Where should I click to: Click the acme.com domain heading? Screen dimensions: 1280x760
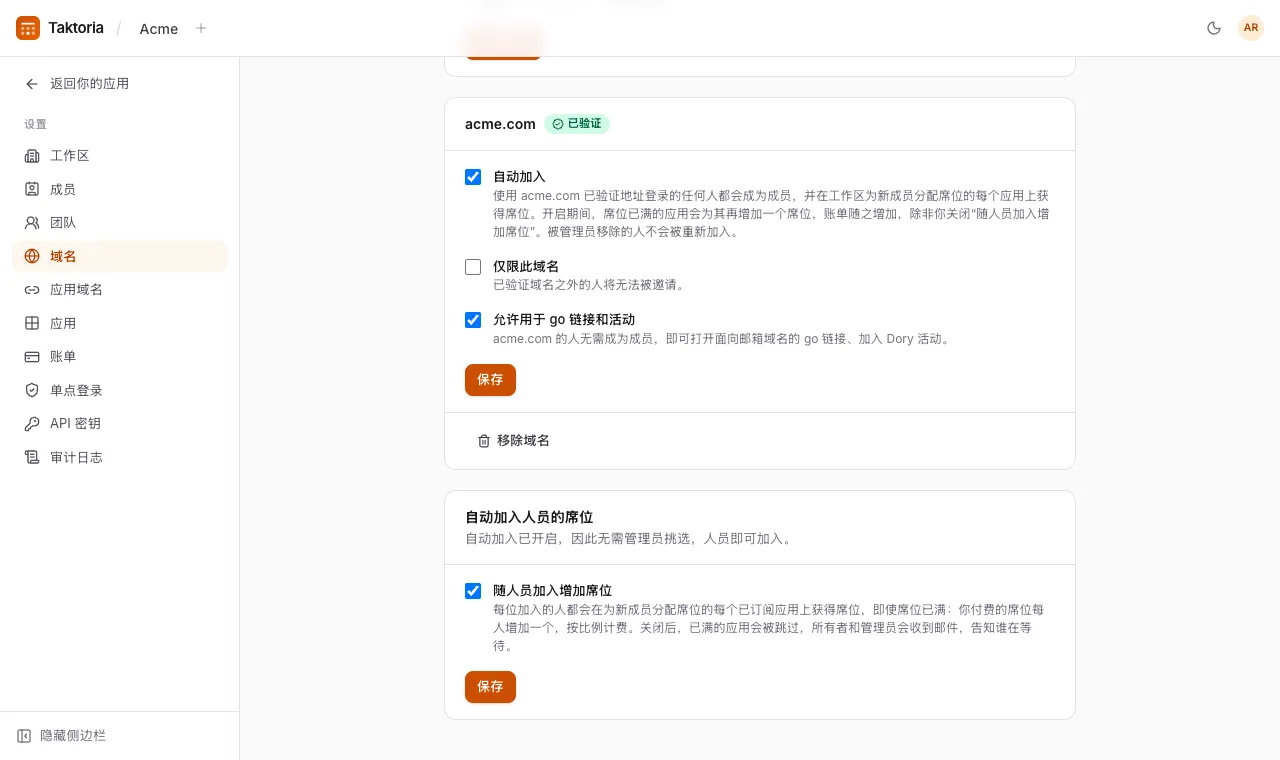click(500, 124)
